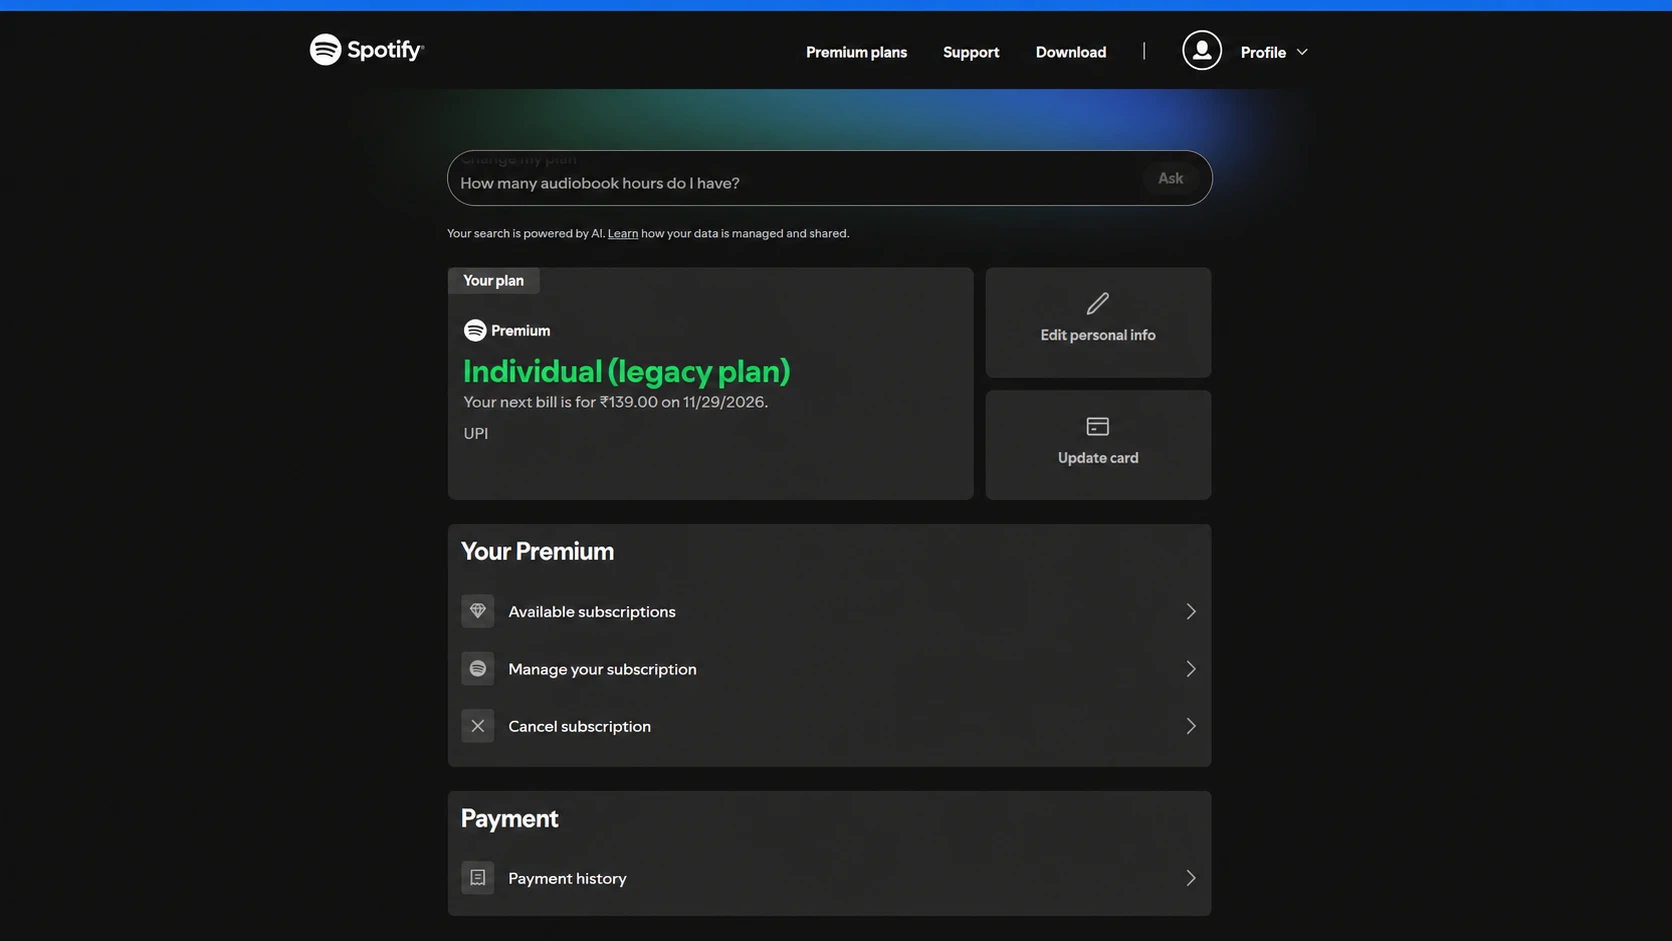Open Manage your subscription chevron
1672x941 pixels.
pos(1191,668)
